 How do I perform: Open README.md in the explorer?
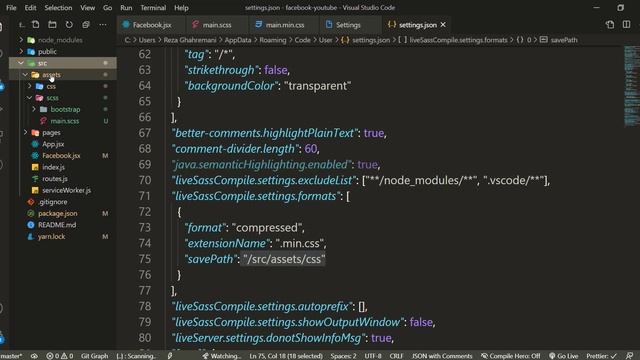tap(57, 225)
